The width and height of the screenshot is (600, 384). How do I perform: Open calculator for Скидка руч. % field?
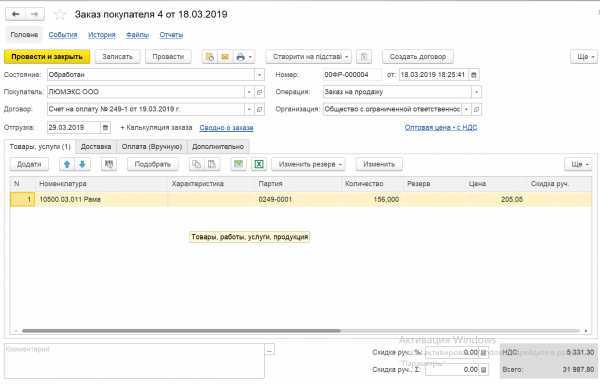point(483,352)
